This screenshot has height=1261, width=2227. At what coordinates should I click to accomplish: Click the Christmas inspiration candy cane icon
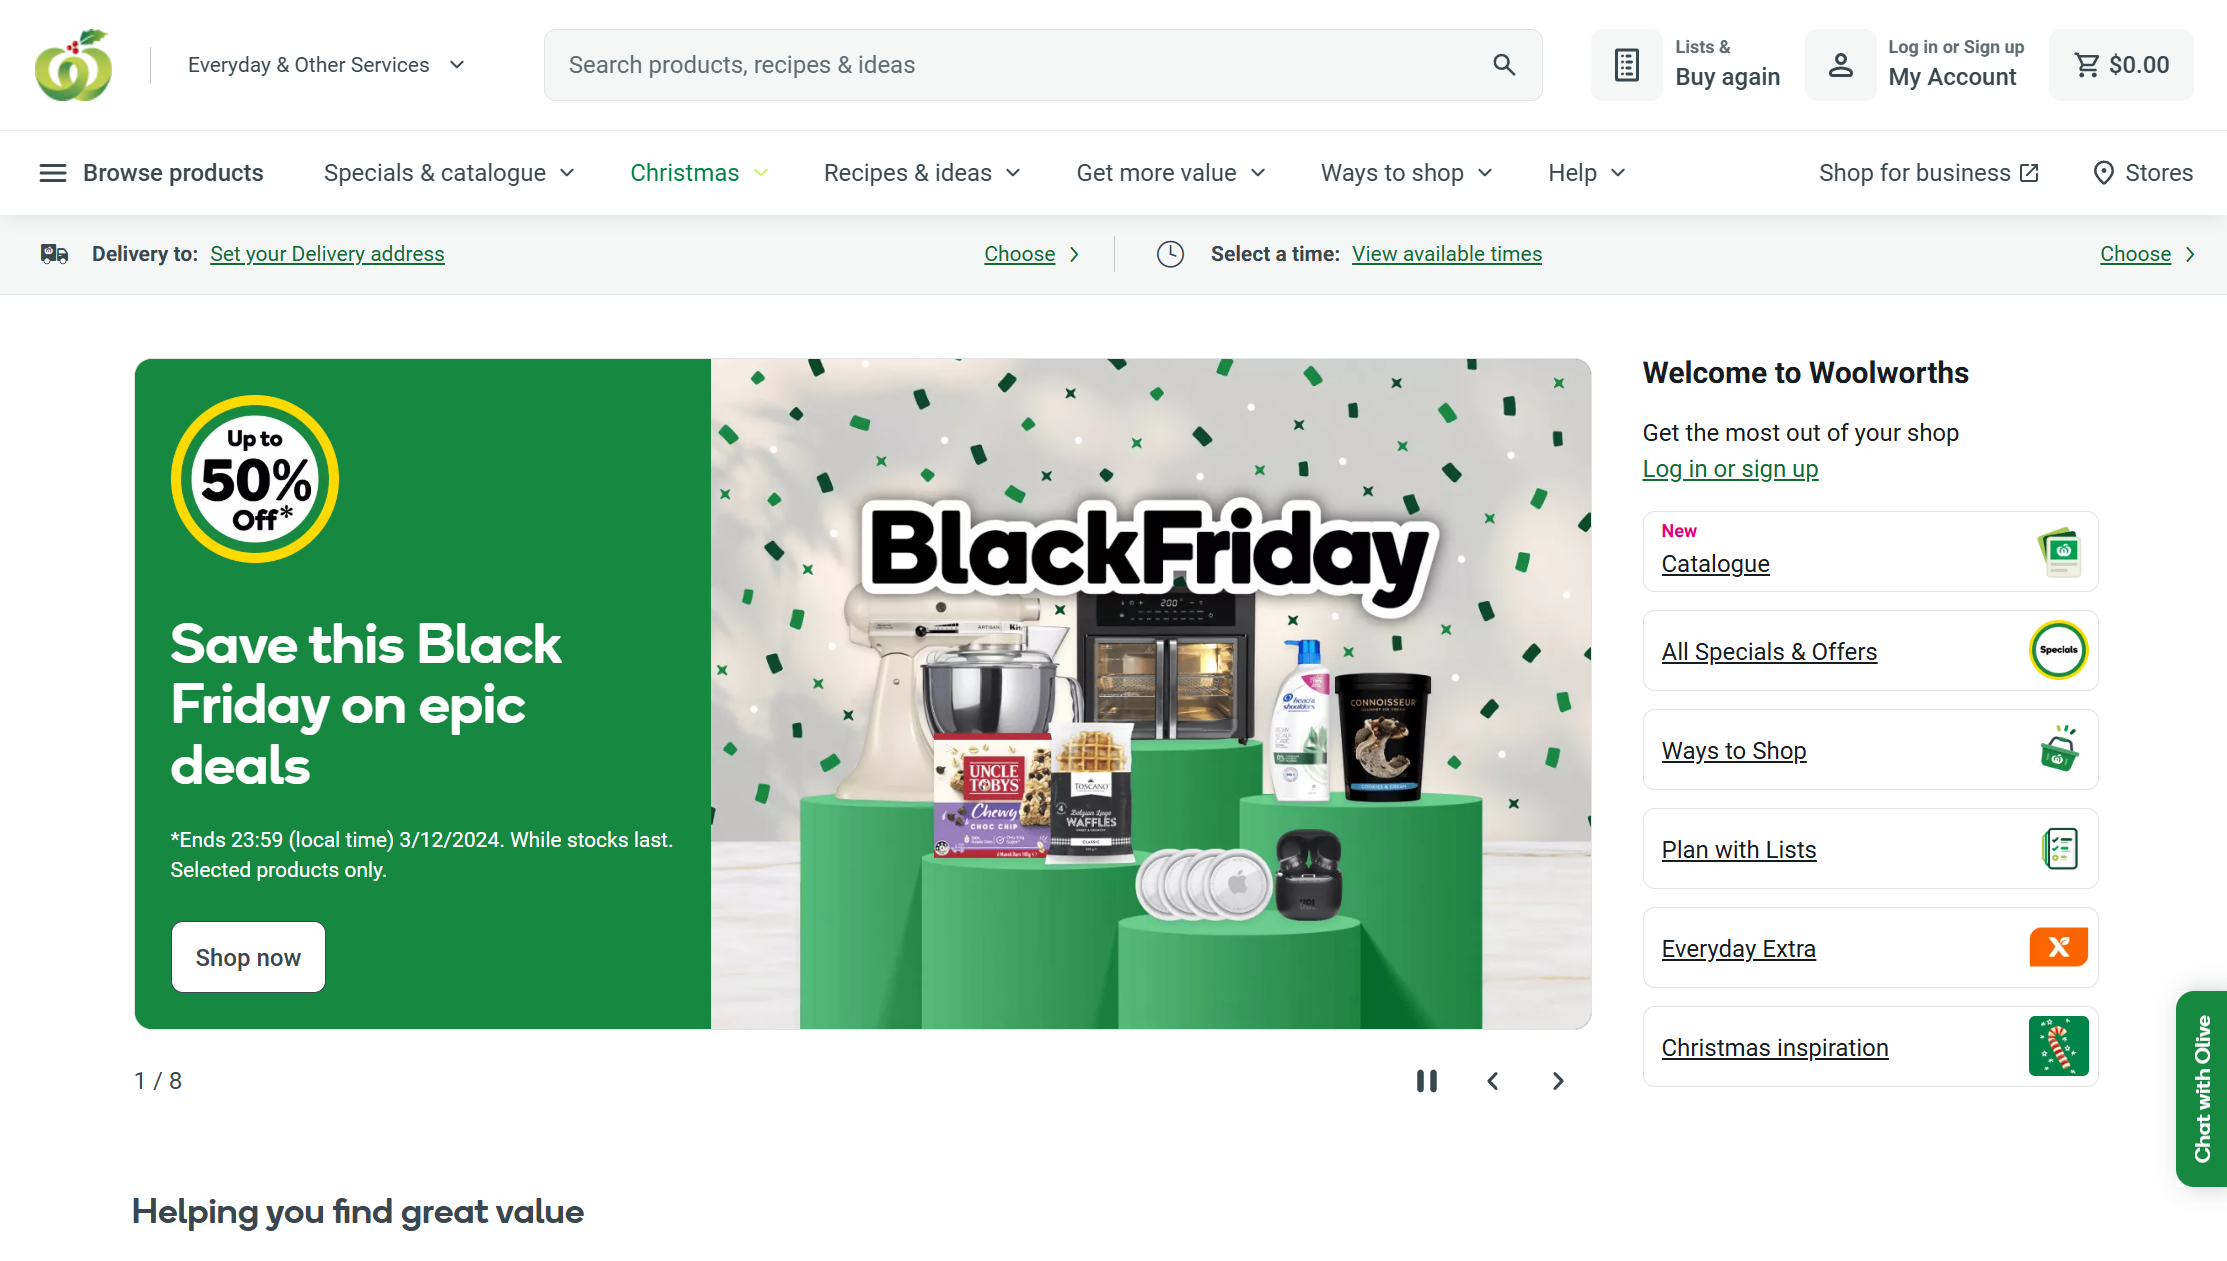click(x=2058, y=1046)
